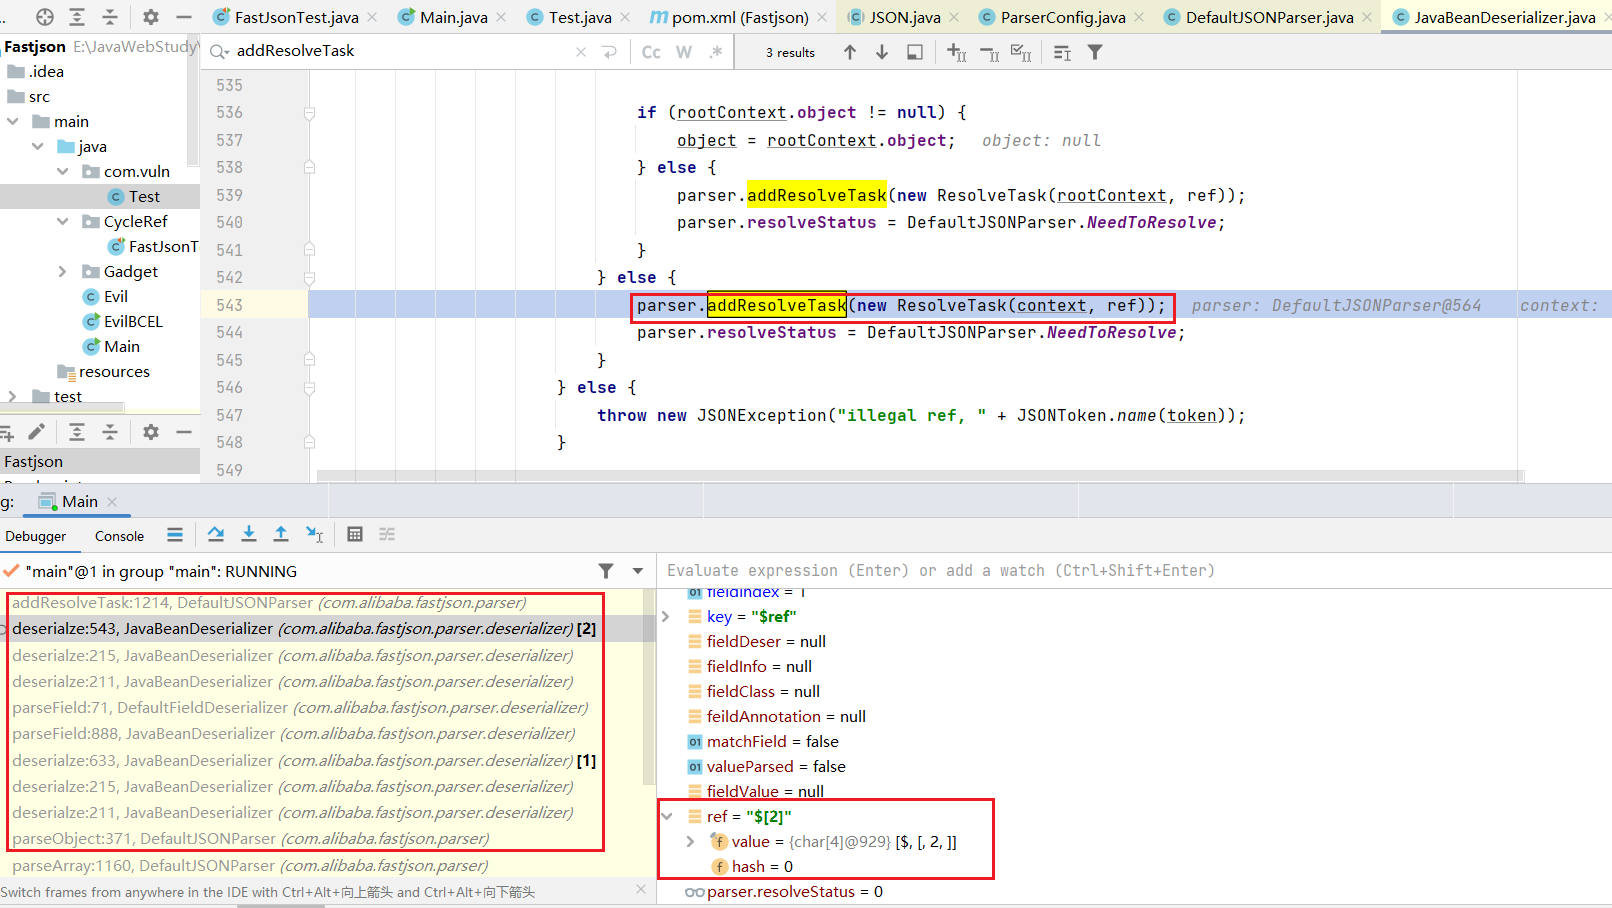Viewport: 1612px width, 908px height.
Task: Insert new line in search field icon
Action: 610,52
